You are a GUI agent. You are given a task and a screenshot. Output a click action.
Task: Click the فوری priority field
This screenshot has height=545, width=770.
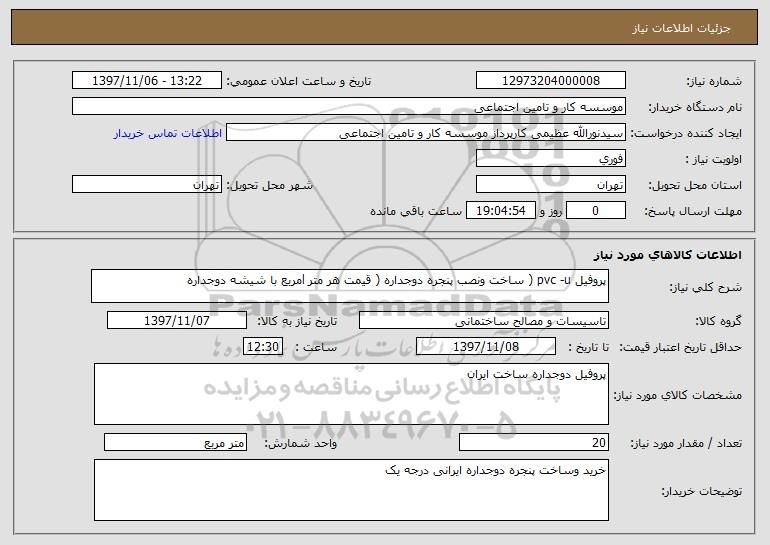coord(550,159)
